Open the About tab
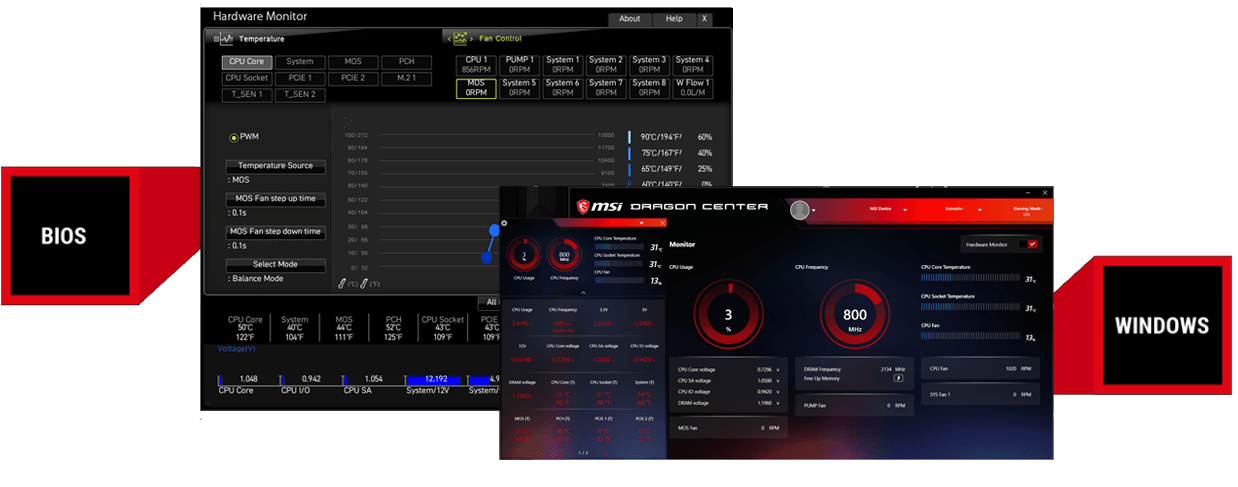Image resolution: width=1238 pixels, height=487 pixels. pos(629,19)
